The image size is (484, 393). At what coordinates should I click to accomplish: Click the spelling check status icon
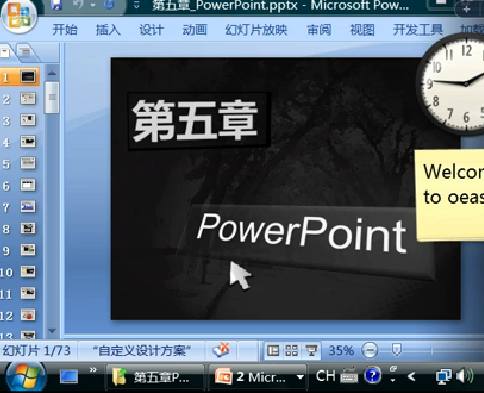221,350
